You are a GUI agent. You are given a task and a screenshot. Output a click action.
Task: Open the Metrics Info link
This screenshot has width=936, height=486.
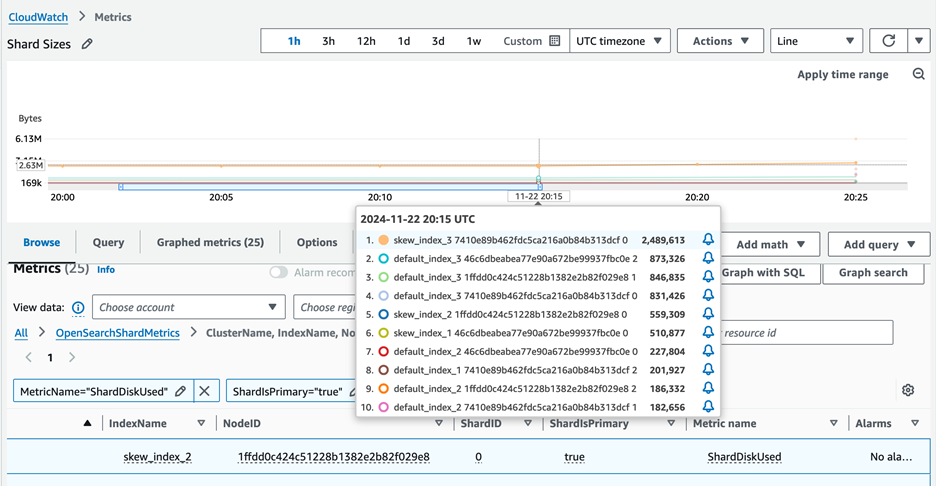[x=106, y=269]
